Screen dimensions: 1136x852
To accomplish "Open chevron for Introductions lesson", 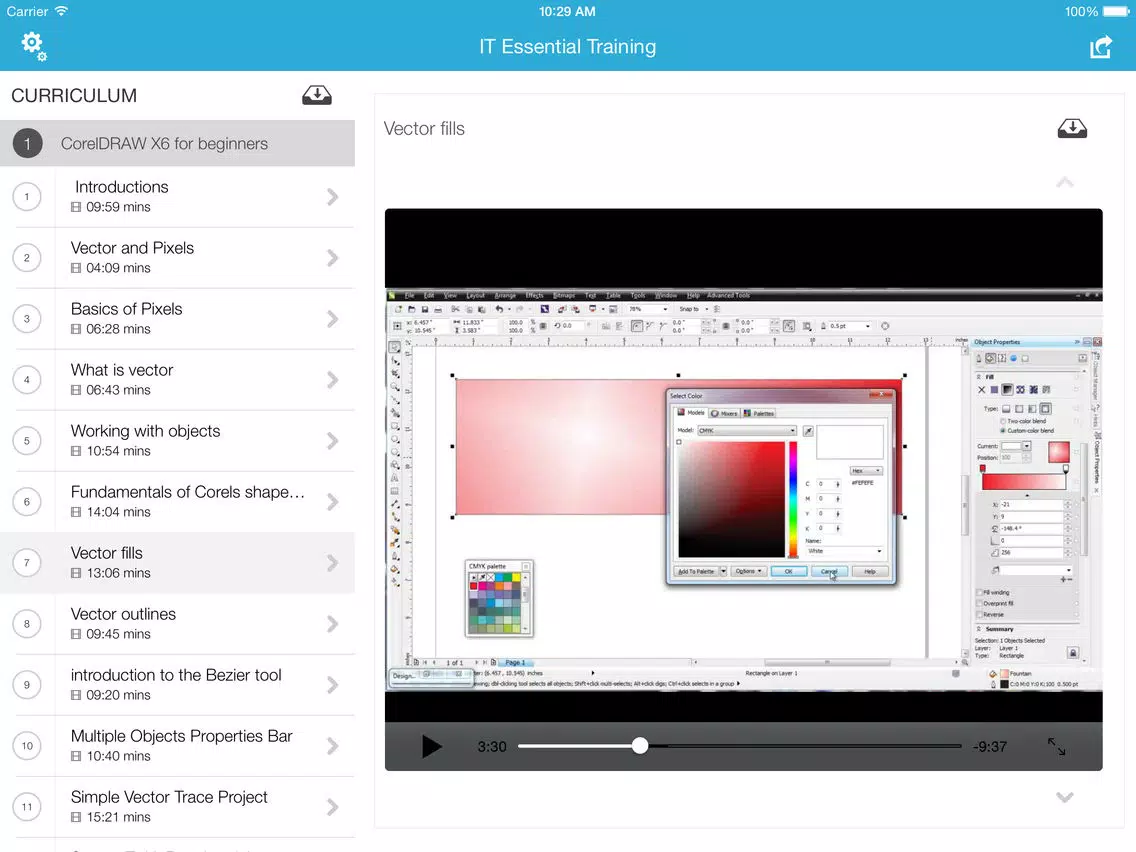I will click(333, 197).
